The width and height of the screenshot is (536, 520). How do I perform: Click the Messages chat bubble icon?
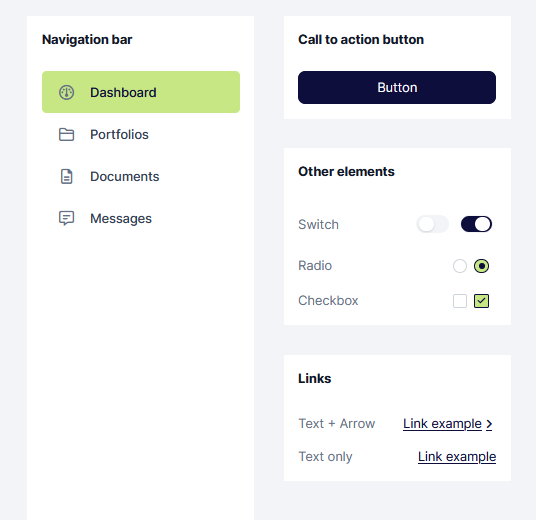(66, 218)
